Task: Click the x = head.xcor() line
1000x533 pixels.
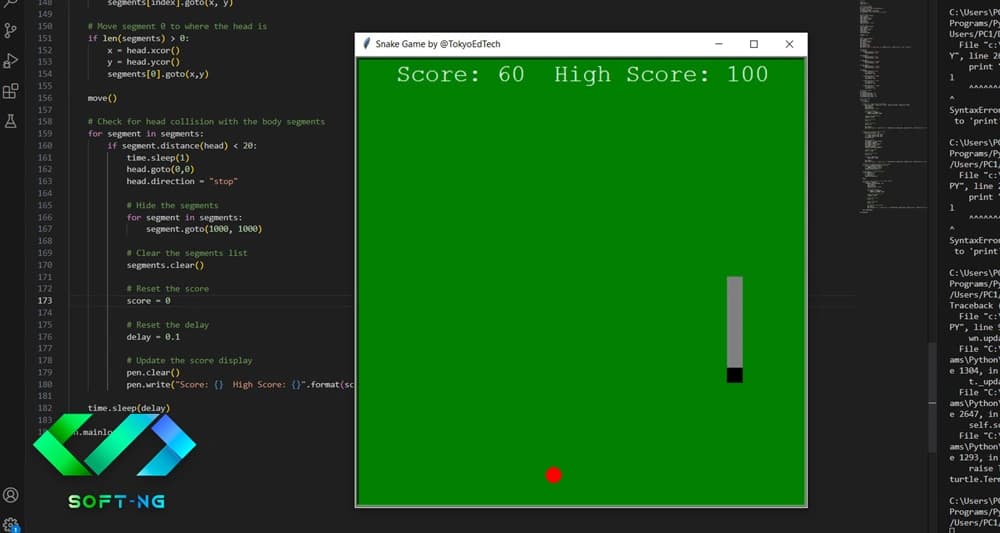Action: click(x=143, y=50)
